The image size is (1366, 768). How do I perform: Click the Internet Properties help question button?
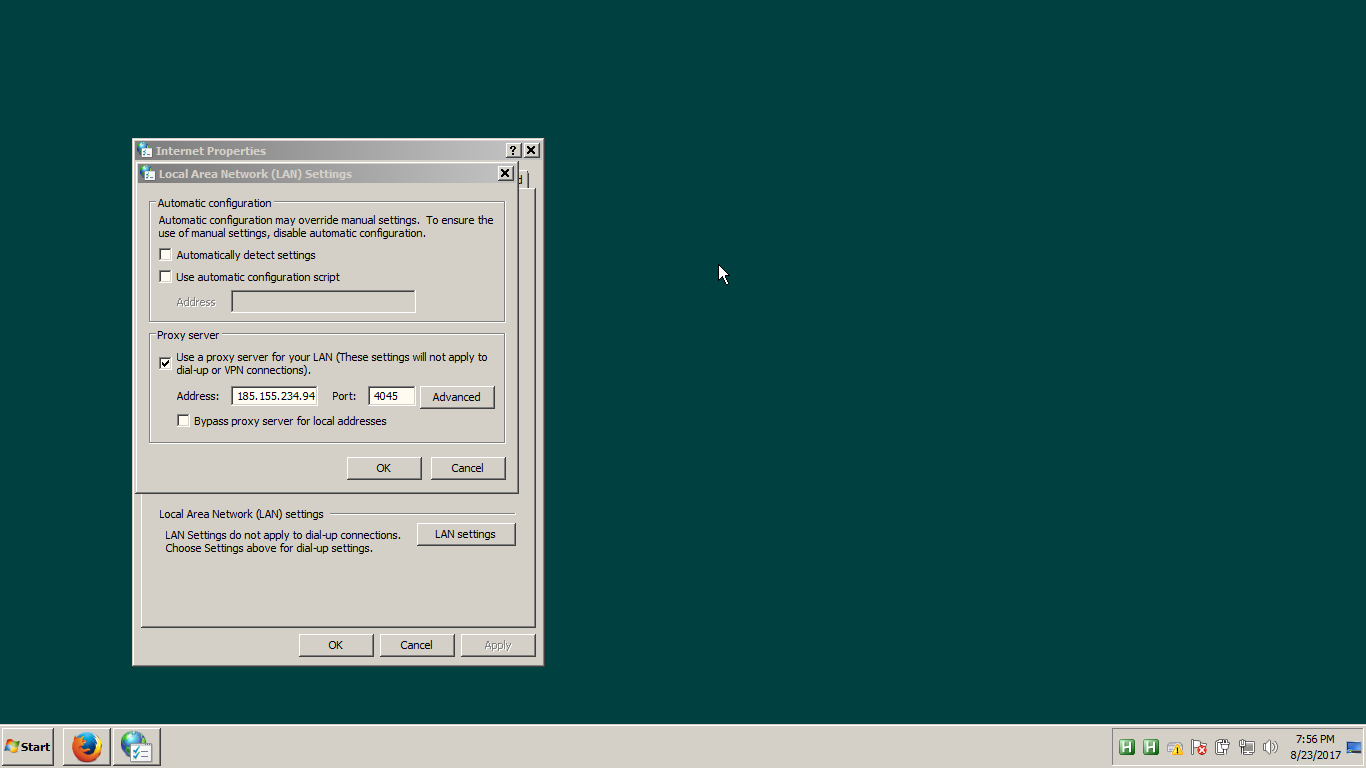[513, 150]
